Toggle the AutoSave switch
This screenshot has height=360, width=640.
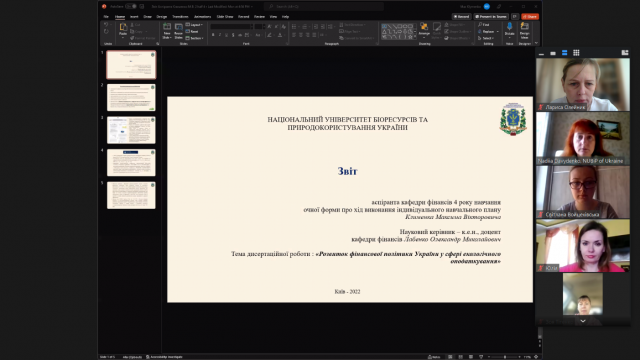click(131, 6)
